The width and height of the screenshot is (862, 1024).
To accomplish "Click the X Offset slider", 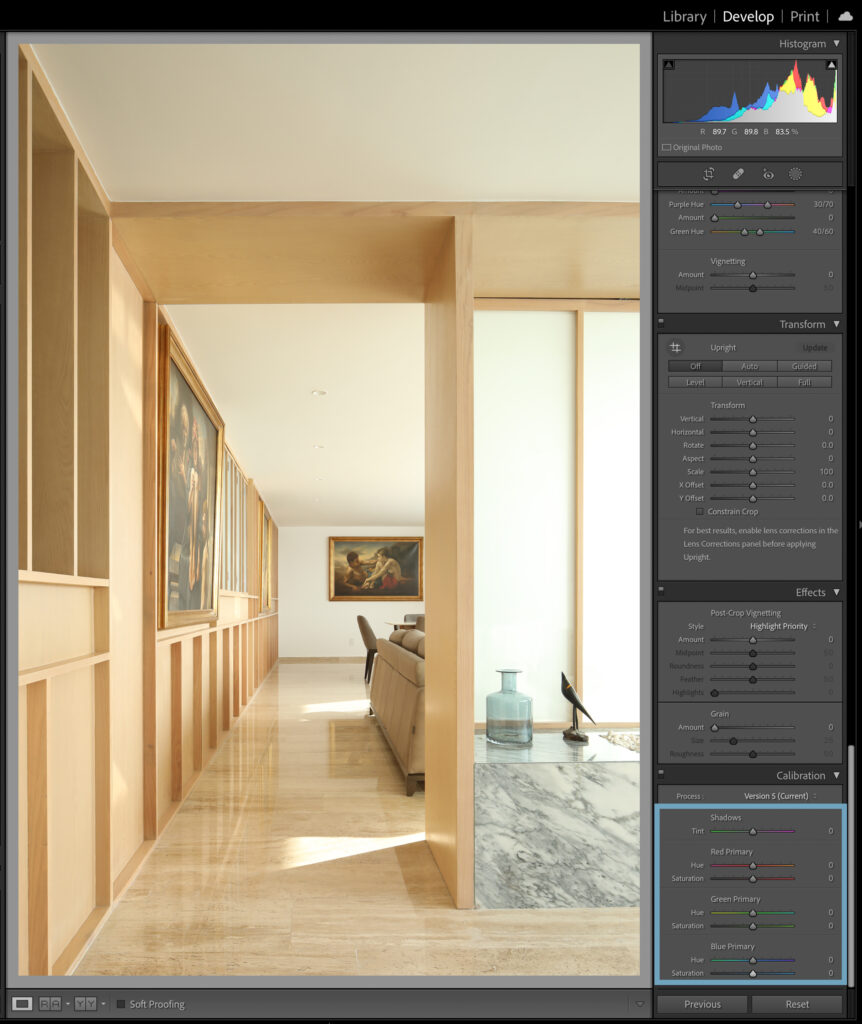I will [752, 485].
